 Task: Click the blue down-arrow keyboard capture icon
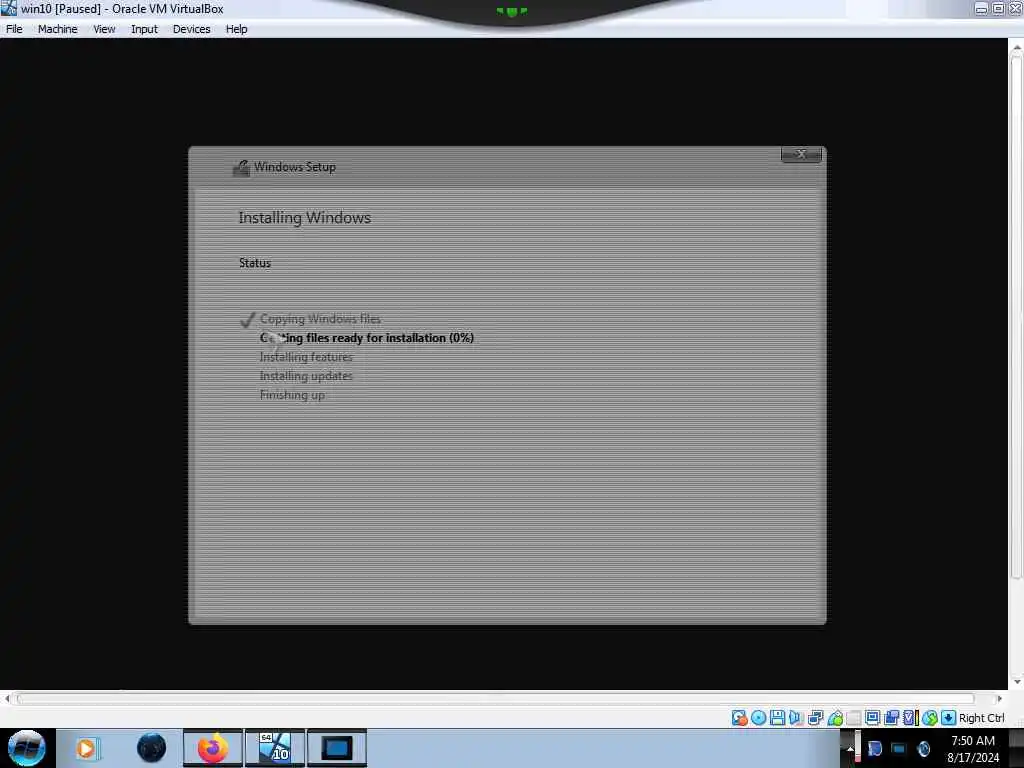click(x=948, y=718)
